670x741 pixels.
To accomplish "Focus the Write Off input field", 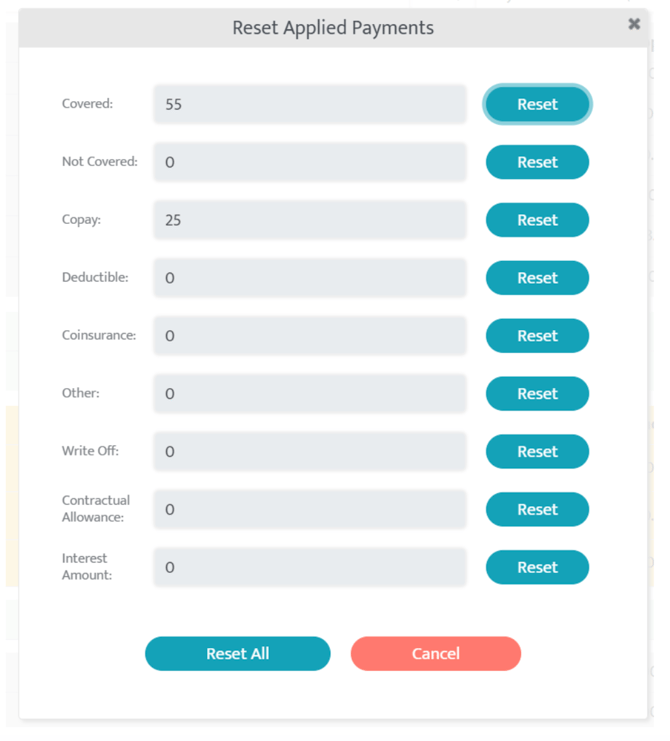I will tap(310, 452).
